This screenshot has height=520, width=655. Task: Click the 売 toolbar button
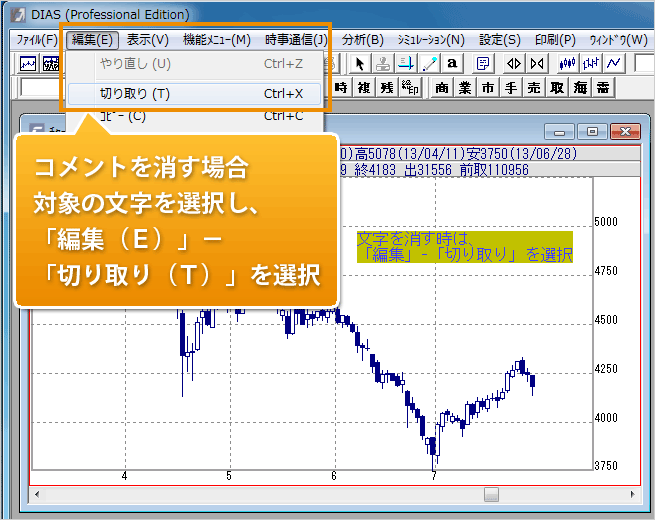pyautogui.click(x=534, y=87)
